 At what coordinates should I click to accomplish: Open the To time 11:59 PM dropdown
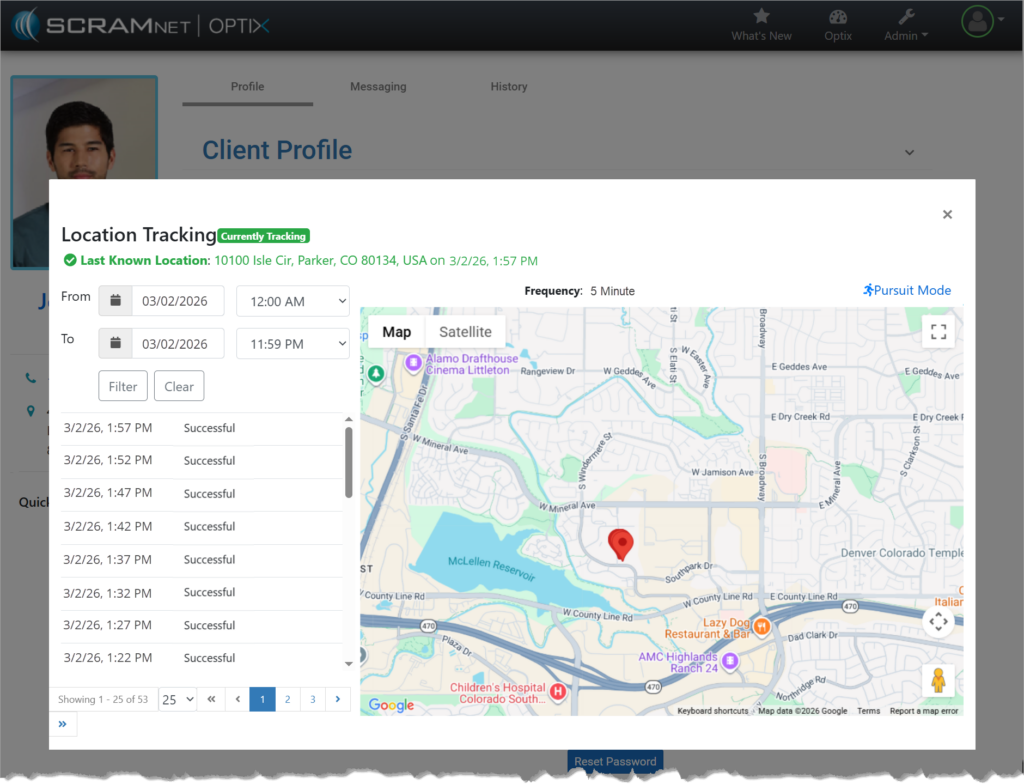(x=292, y=344)
